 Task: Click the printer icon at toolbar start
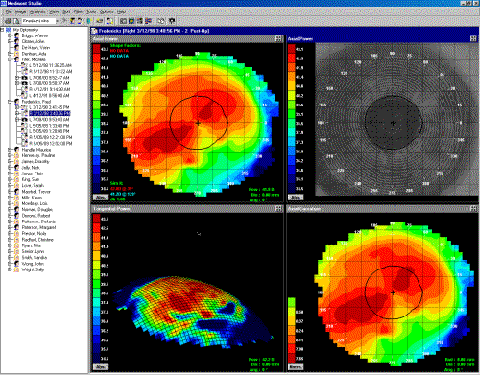coord(8,21)
